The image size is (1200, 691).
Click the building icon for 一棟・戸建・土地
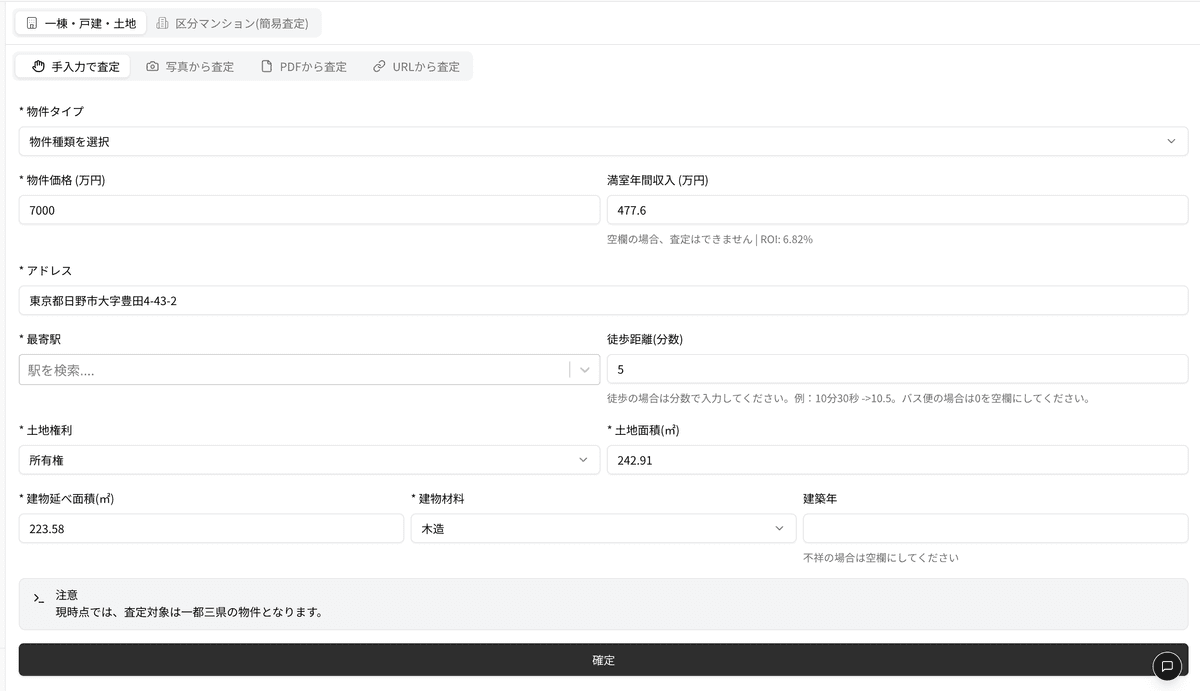32,23
